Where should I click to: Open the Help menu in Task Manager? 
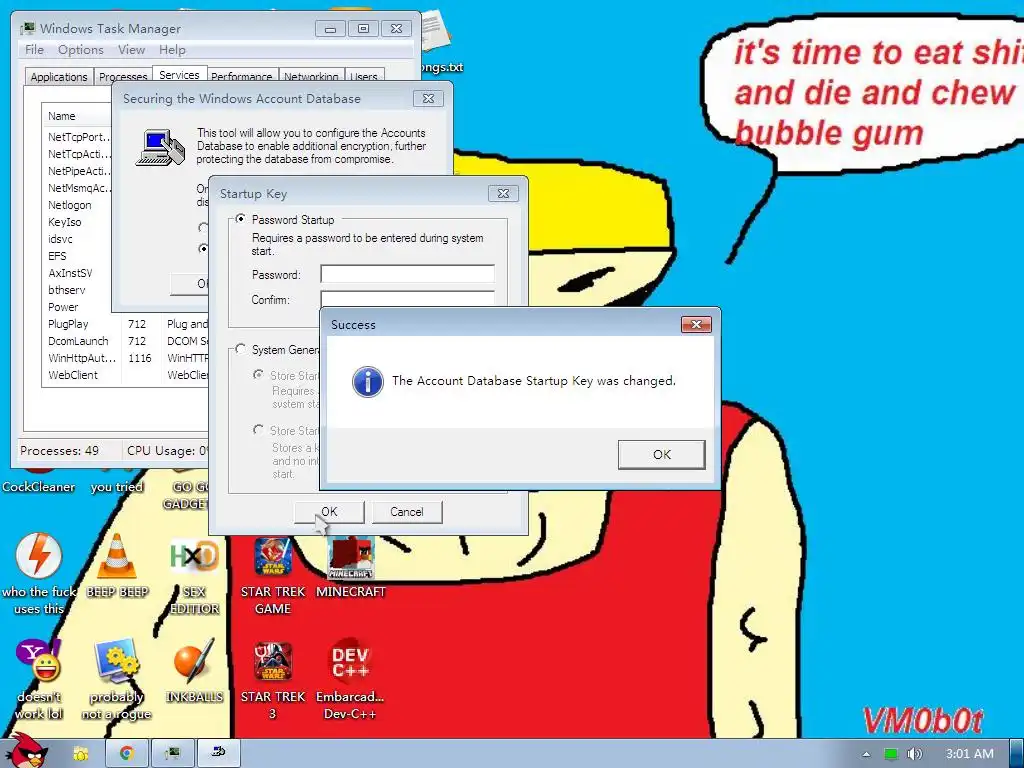click(x=172, y=50)
